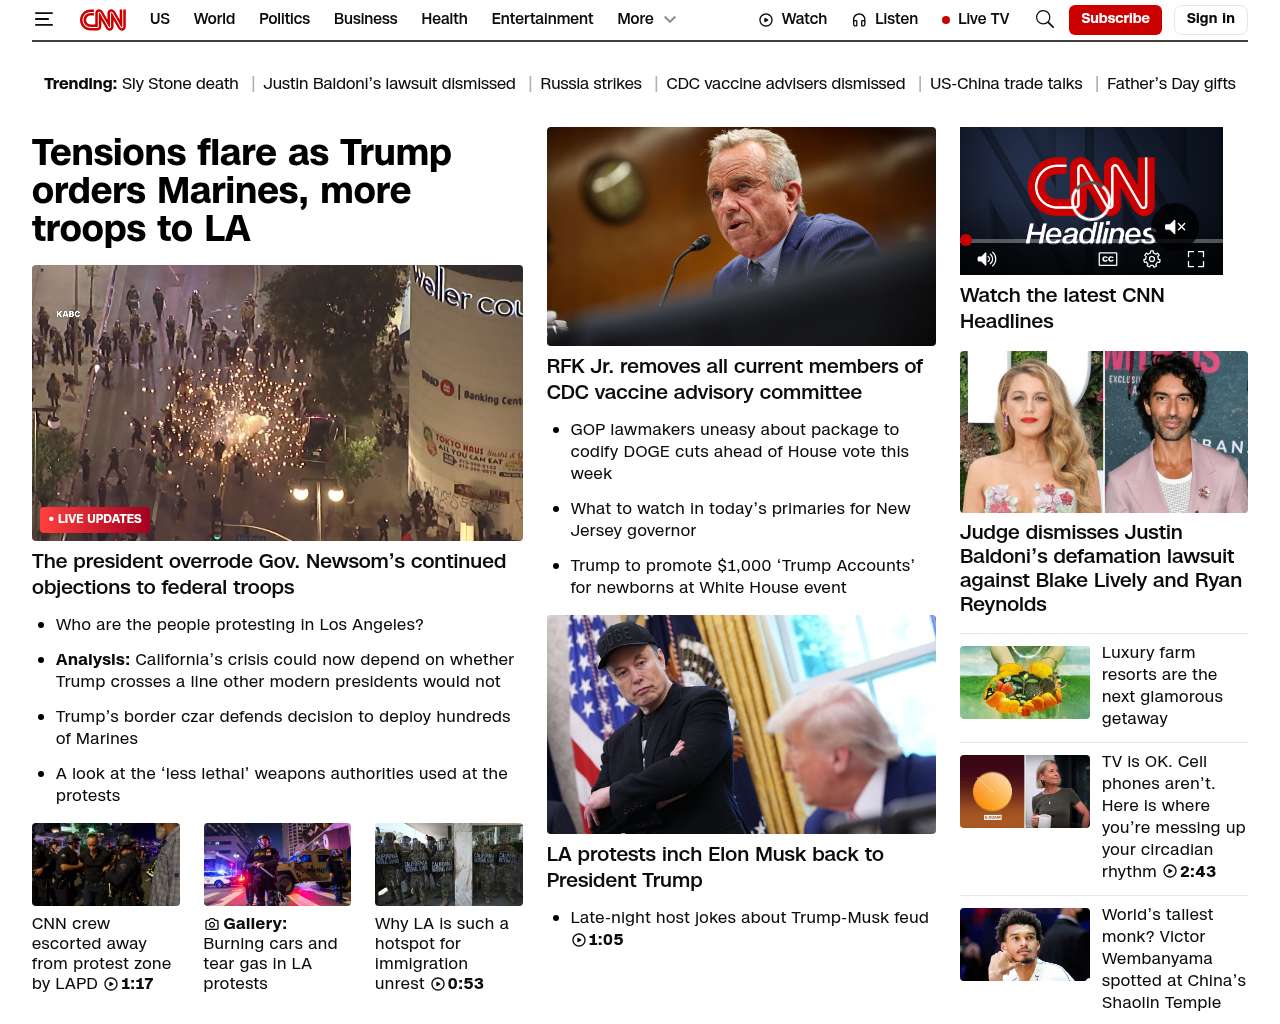Open Watch the latest CNN Headlines
The height and width of the screenshot is (1024, 1280).
1062,308
